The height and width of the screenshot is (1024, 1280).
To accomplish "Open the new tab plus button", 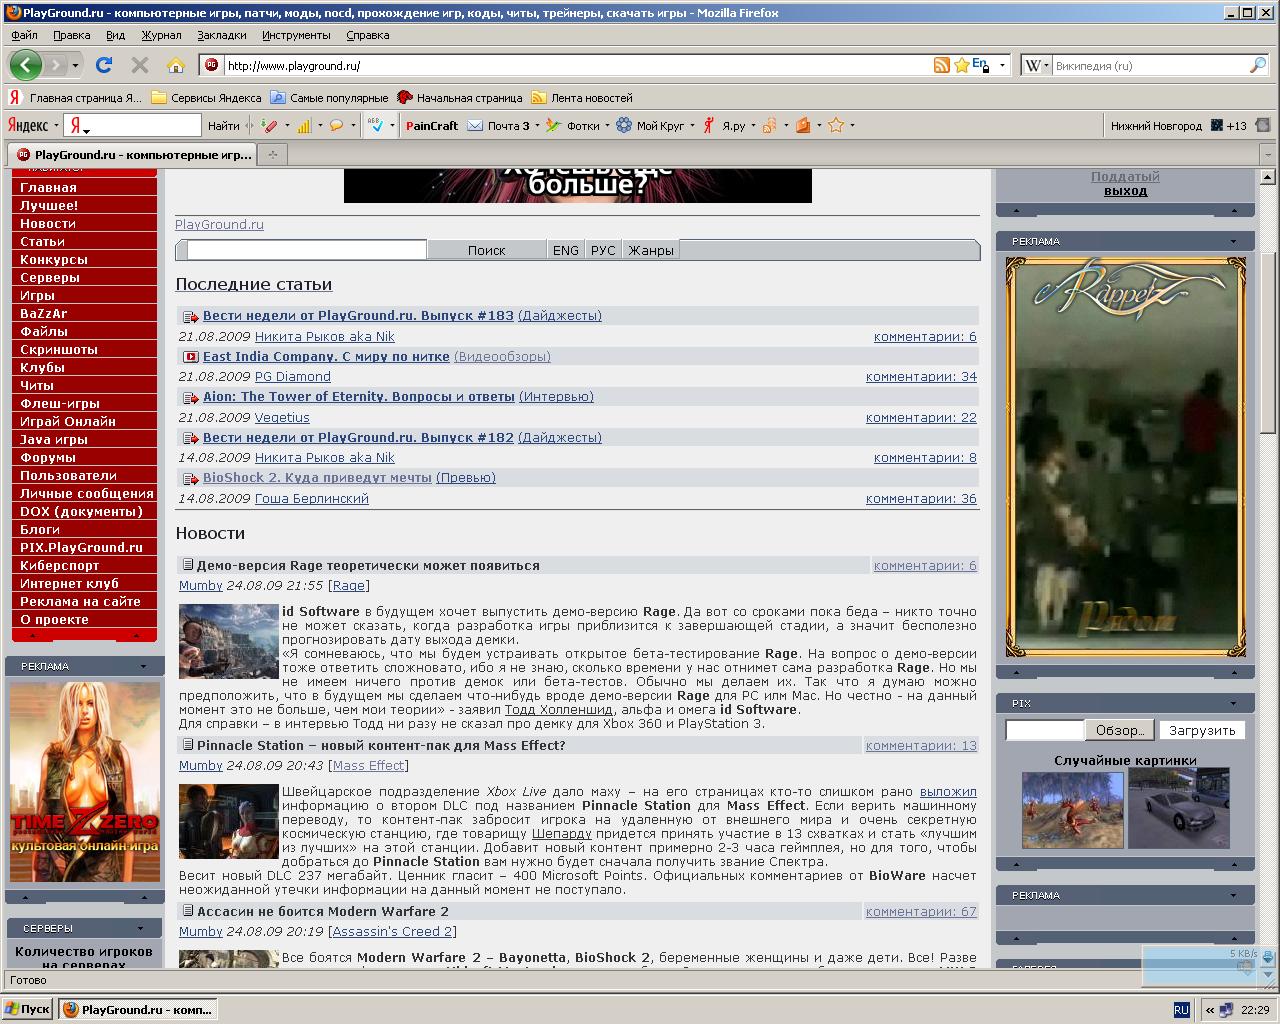I will (x=272, y=154).
